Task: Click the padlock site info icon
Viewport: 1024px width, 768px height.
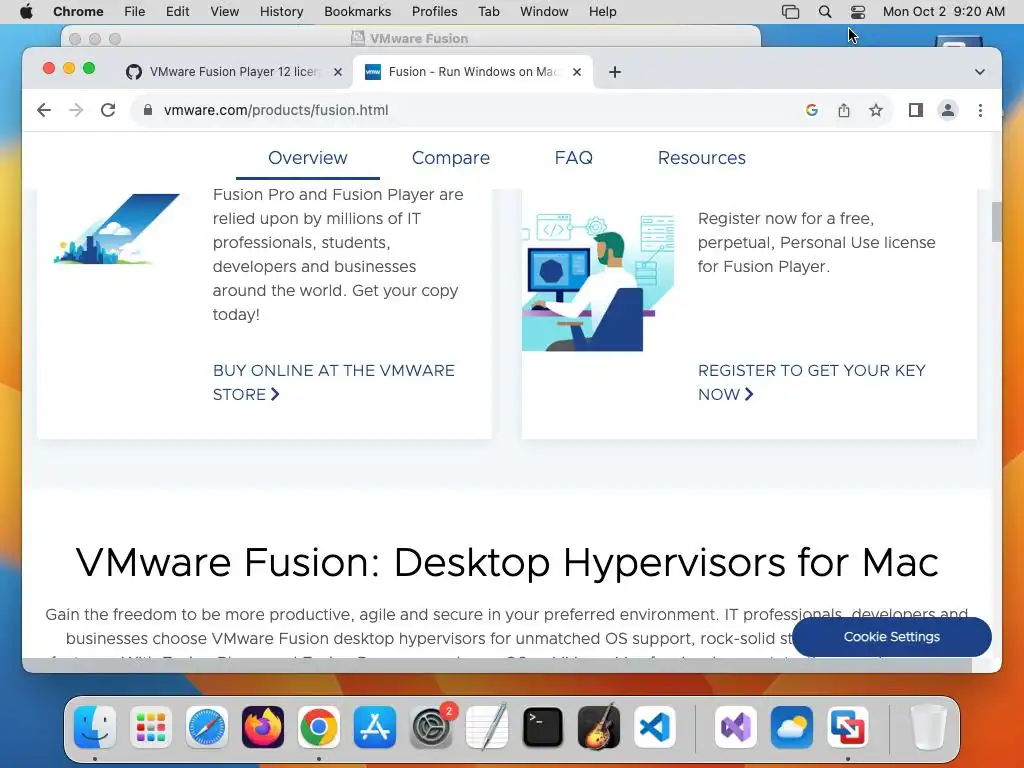Action: pyautogui.click(x=148, y=110)
